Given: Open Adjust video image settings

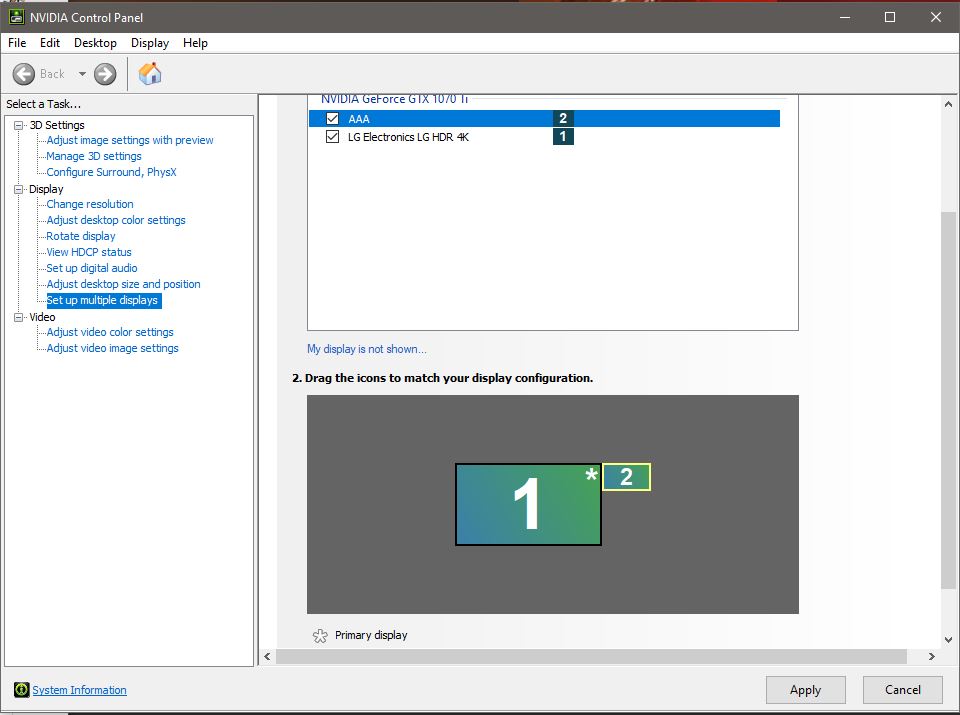Looking at the screenshot, I should pos(113,348).
